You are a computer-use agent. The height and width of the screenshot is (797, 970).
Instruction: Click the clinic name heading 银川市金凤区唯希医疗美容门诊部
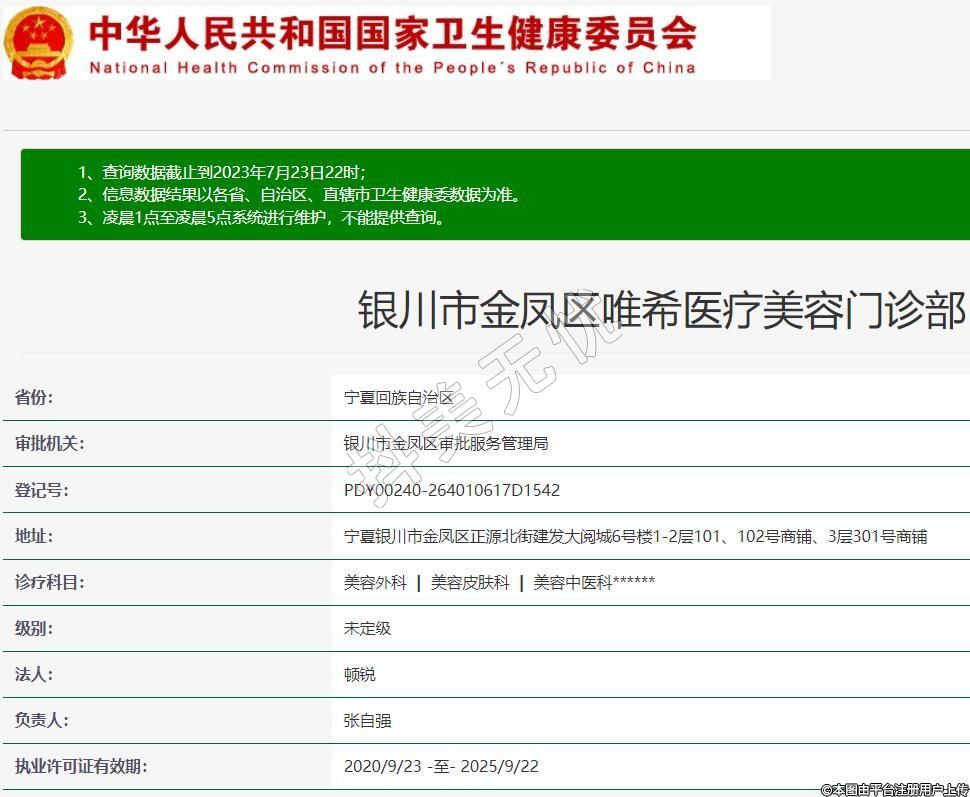[x=661, y=310]
